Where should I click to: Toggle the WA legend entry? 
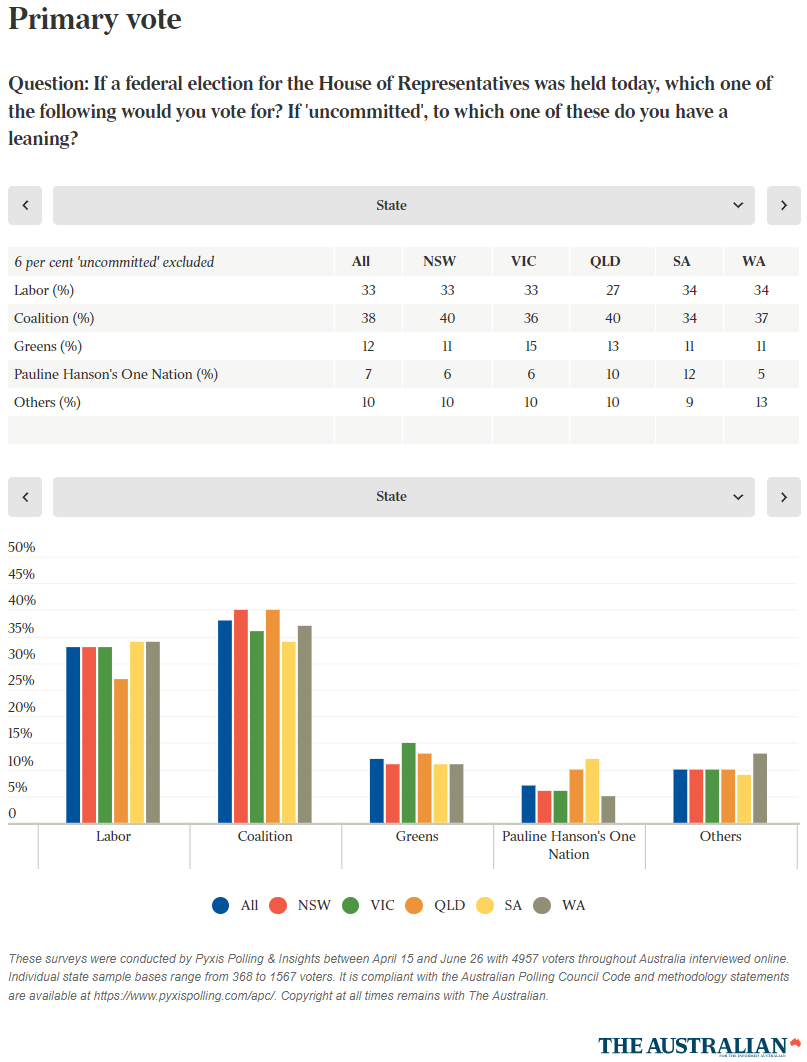point(560,905)
